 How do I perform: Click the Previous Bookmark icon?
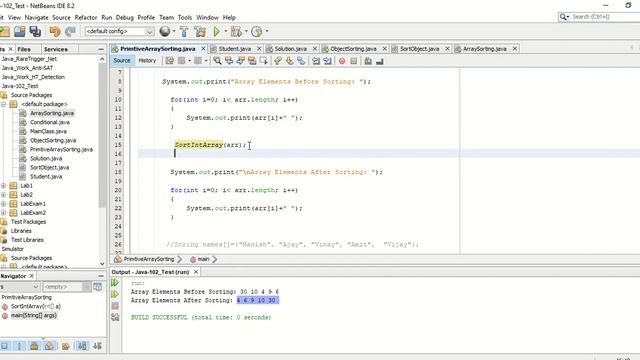(278, 61)
